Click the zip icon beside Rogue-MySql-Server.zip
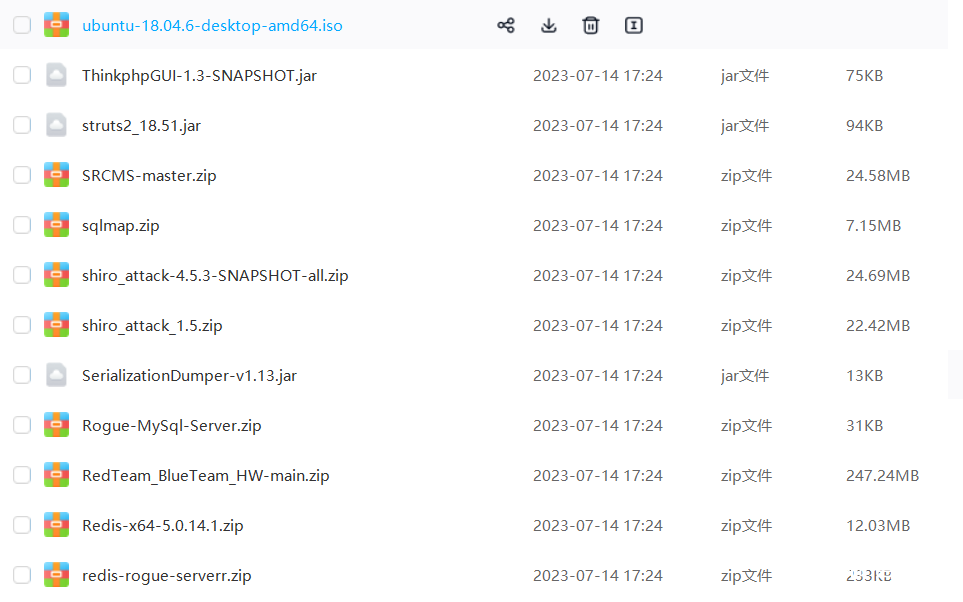Image resolution: width=963 pixels, height=602 pixels. 57,425
